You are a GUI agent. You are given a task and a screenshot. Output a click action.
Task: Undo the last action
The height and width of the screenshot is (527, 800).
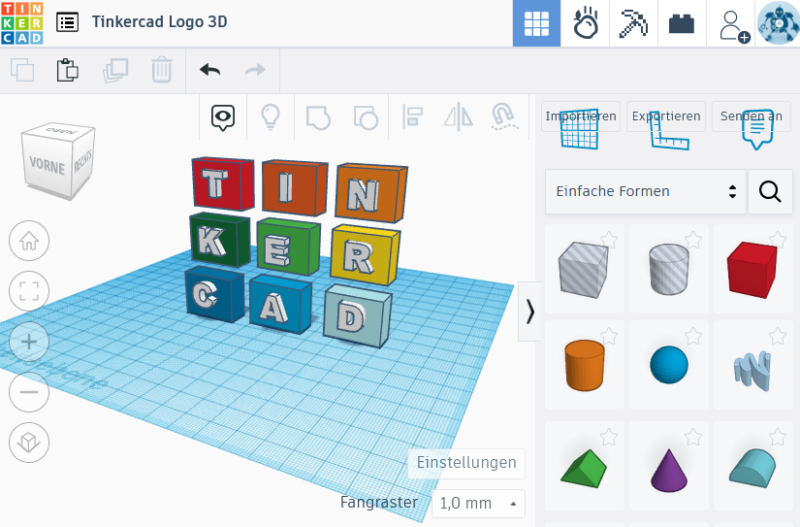tap(210, 70)
